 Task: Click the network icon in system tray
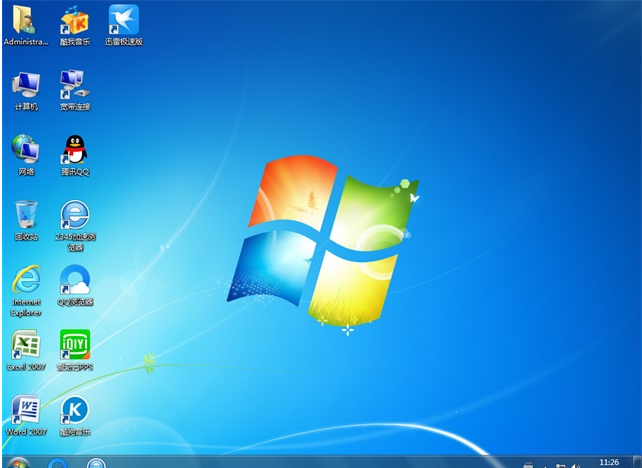point(560,466)
